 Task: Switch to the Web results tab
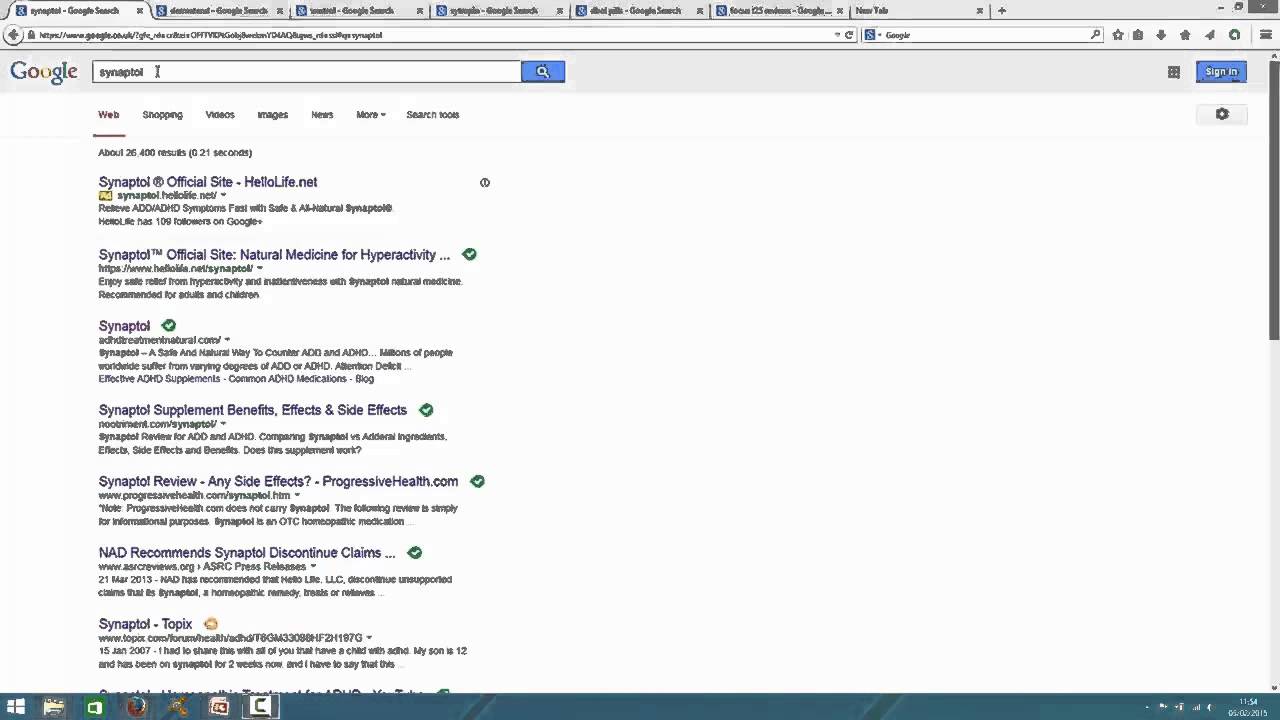coord(108,115)
